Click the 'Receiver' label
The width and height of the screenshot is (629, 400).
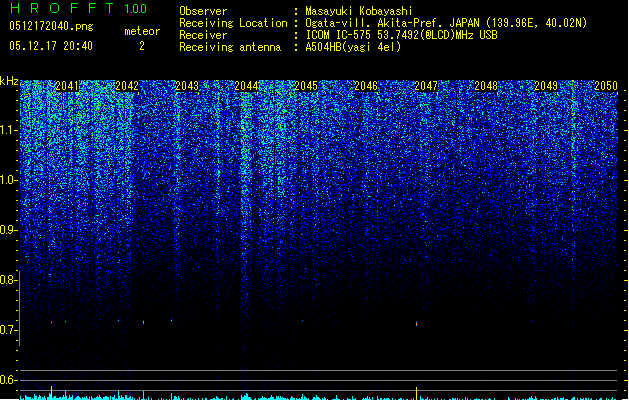203,35
